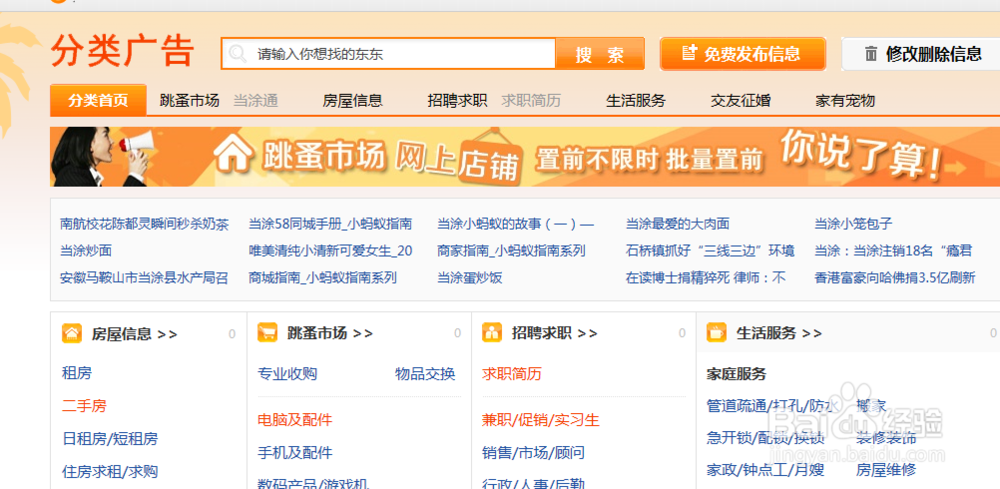1000x489 pixels.
Task: Click the 修改删除信息 button
Action: 921,54
